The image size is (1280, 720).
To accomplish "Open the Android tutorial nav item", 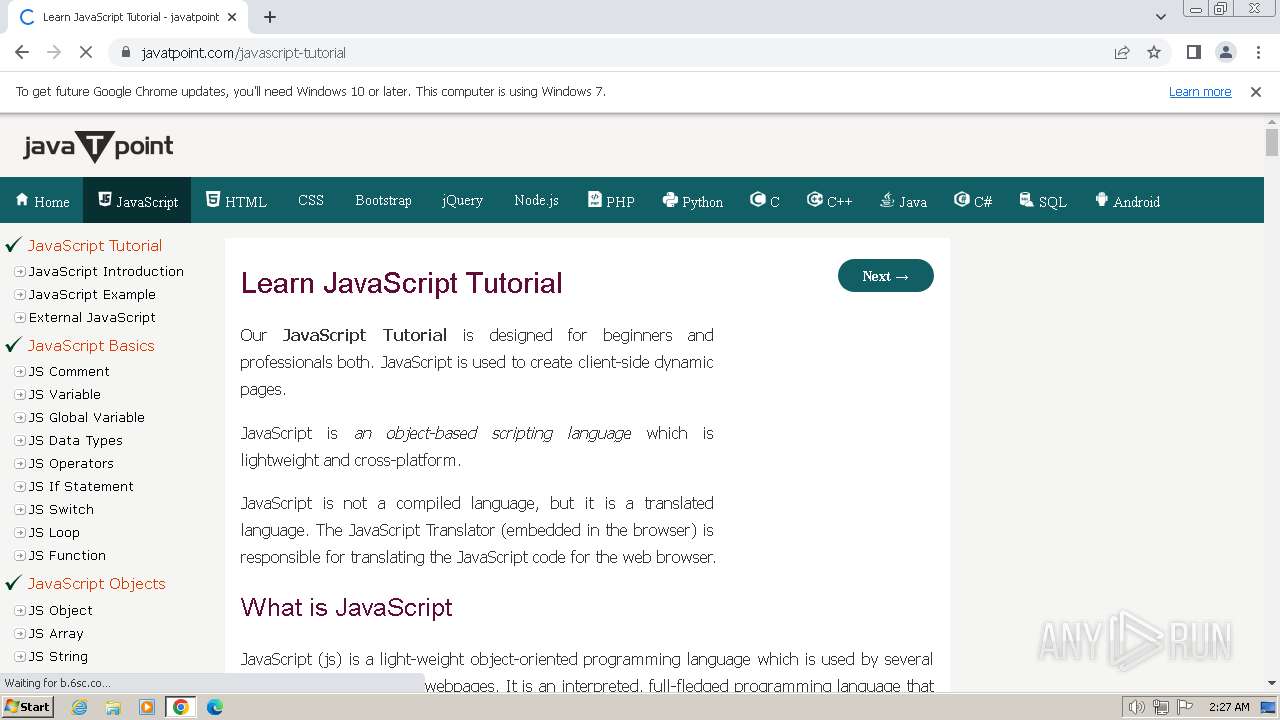I will [x=1127, y=201].
